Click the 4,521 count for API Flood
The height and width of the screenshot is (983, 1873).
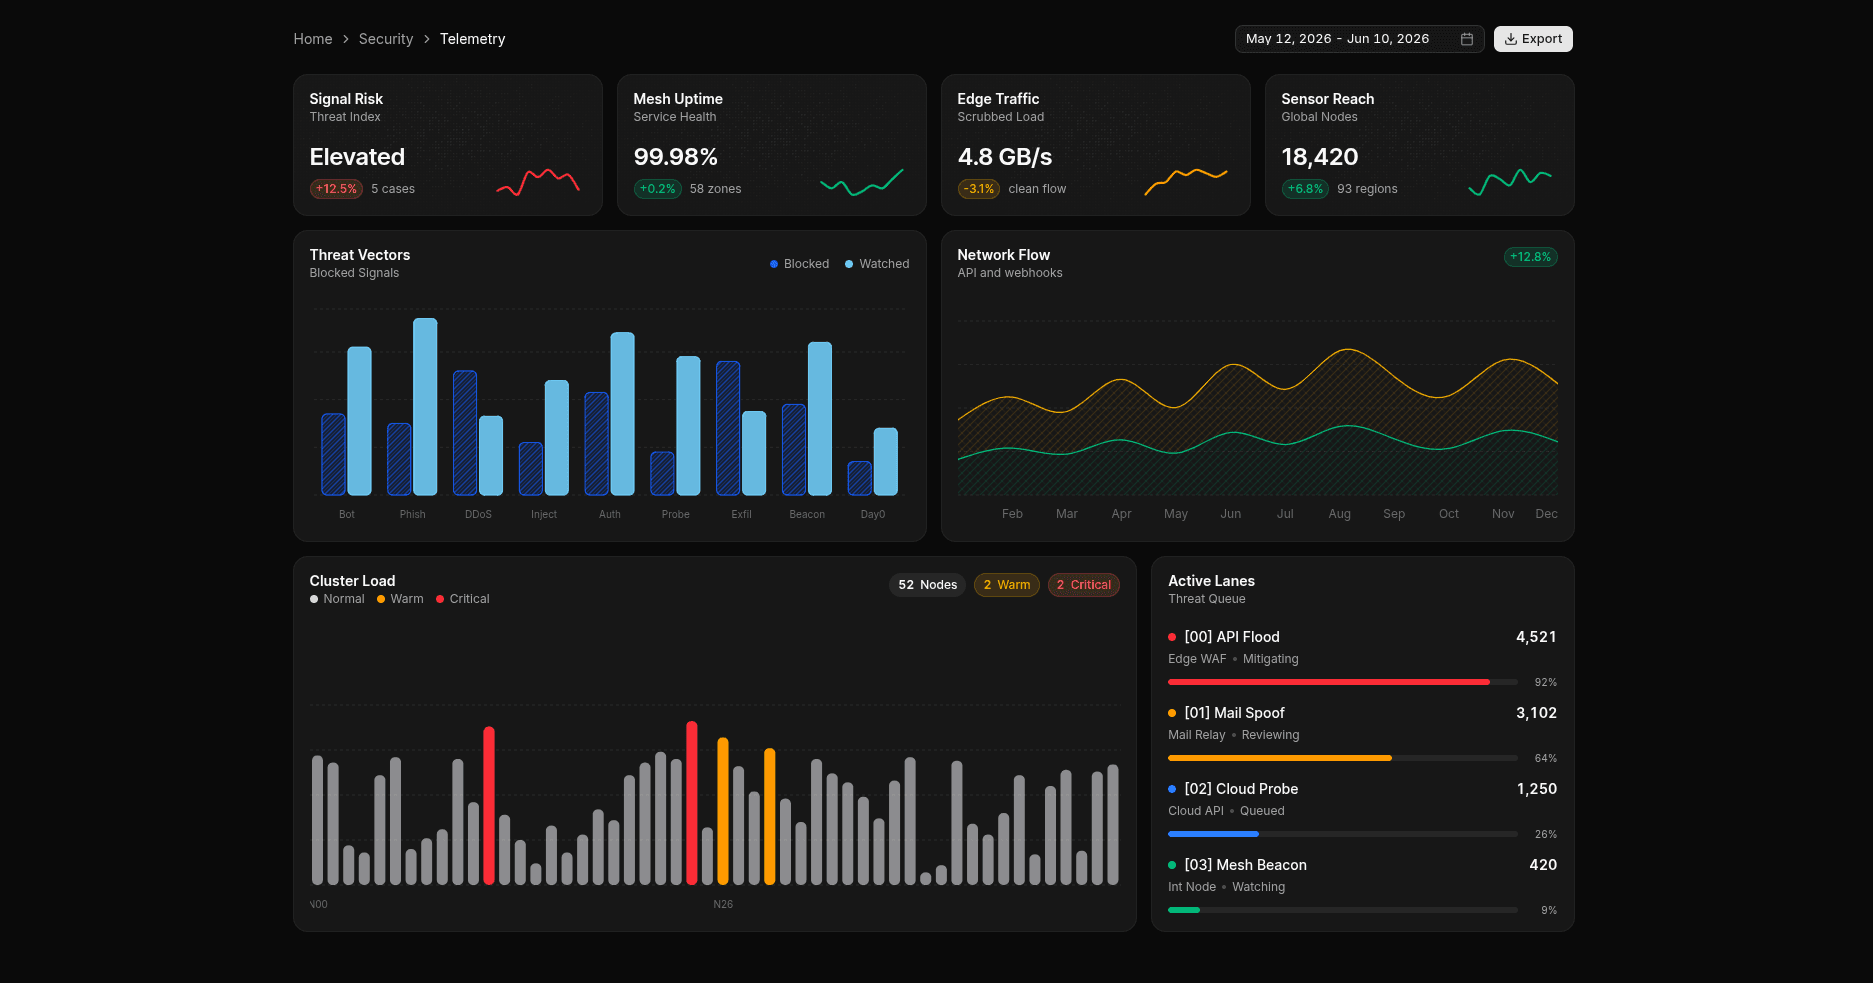click(1536, 637)
